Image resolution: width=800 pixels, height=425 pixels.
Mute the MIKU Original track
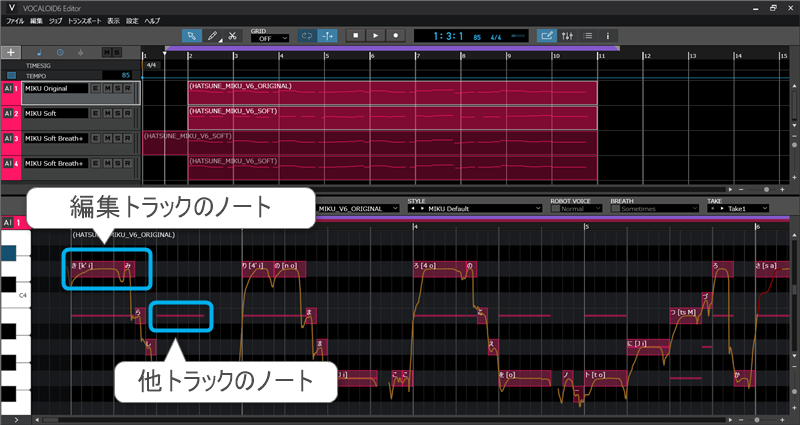[x=107, y=88]
